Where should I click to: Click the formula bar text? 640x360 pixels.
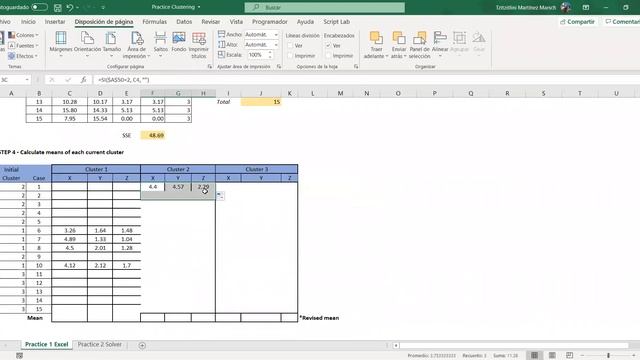pyautogui.click(x=123, y=80)
